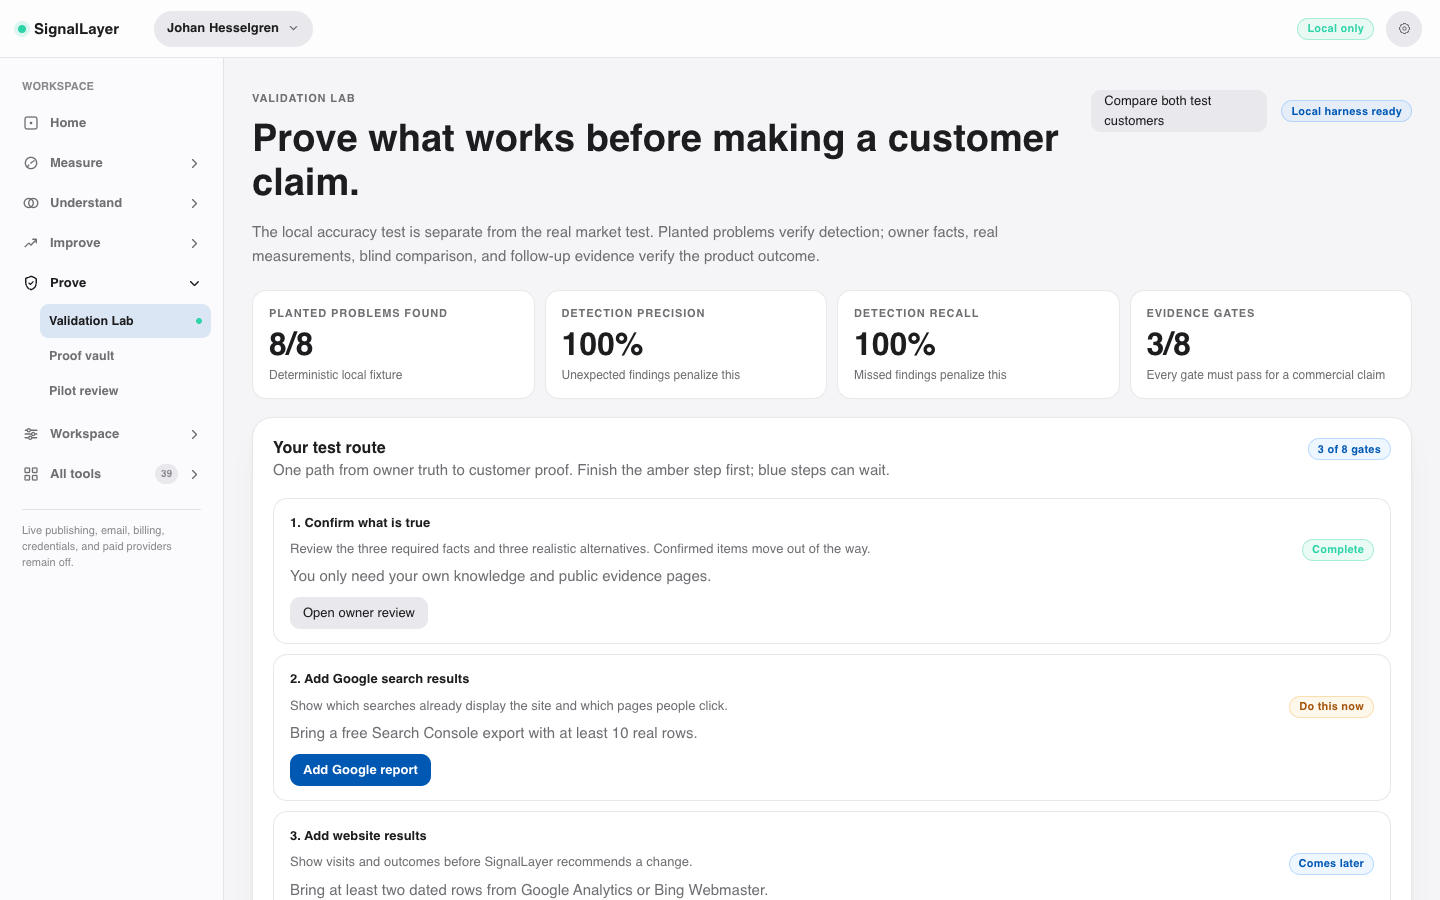
Task: Click the Understand overlapping circles icon
Action: click(x=31, y=203)
